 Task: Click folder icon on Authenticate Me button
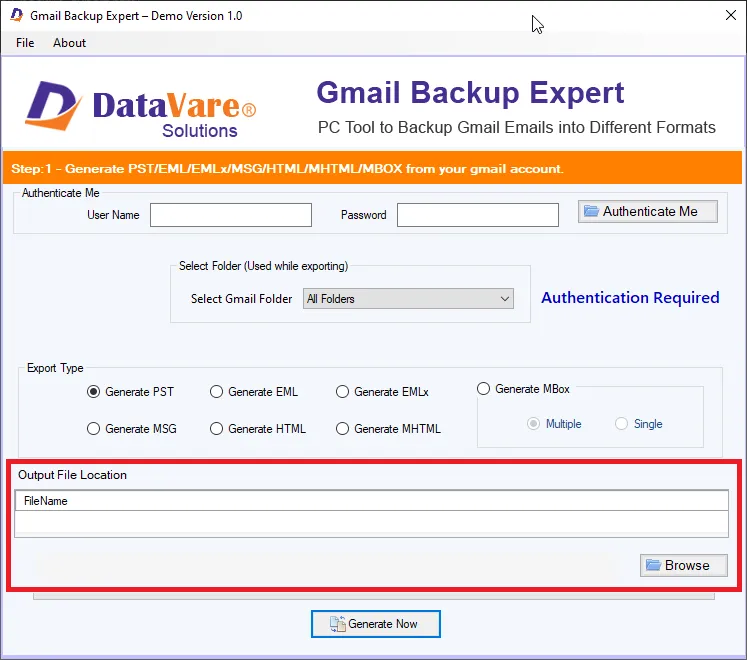click(591, 211)
